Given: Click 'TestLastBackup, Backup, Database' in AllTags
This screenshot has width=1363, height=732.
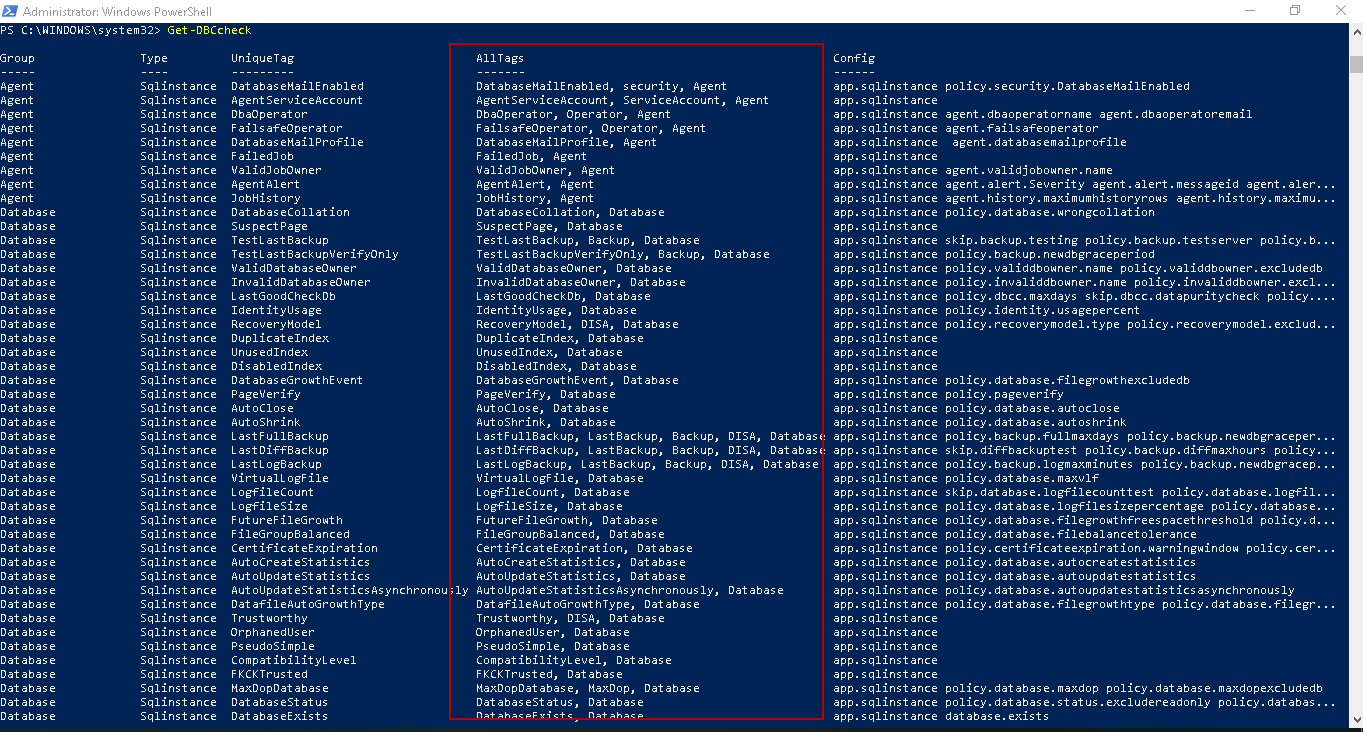Looking at the screenshot, I should tap(588, 240).
